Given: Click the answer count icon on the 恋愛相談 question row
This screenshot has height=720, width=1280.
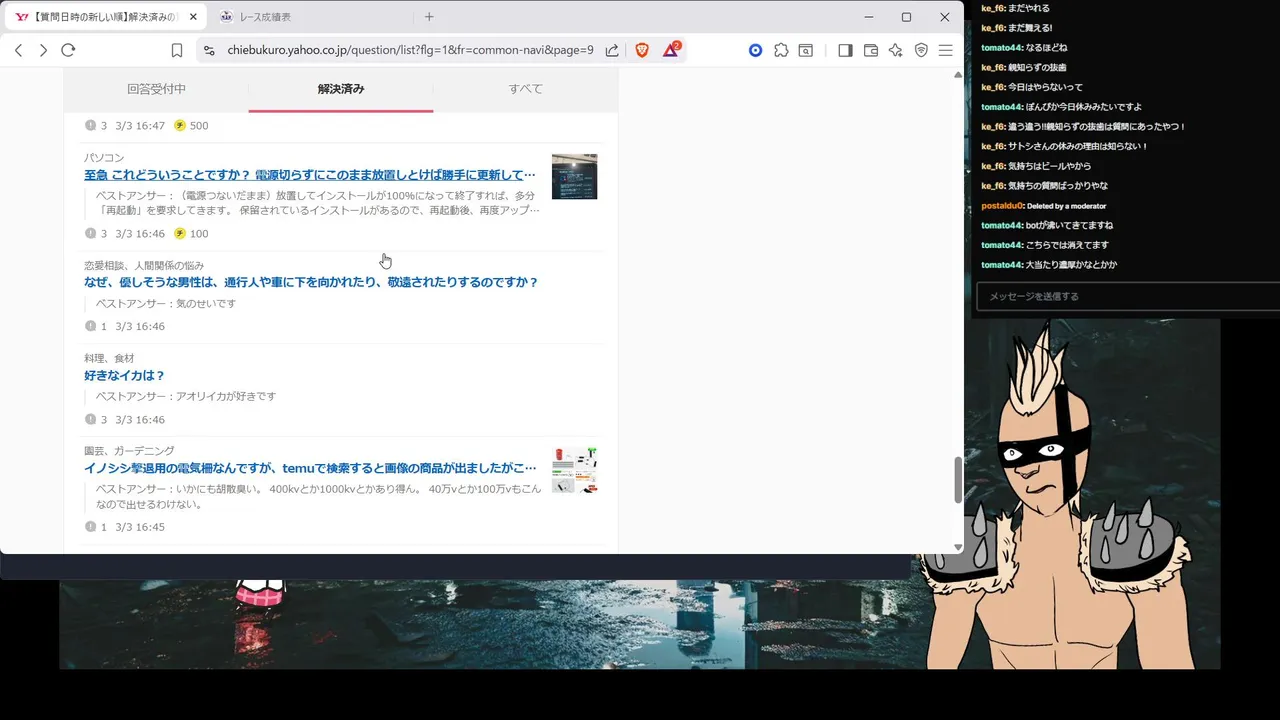Looking at the screenshot, I should 90,327.
